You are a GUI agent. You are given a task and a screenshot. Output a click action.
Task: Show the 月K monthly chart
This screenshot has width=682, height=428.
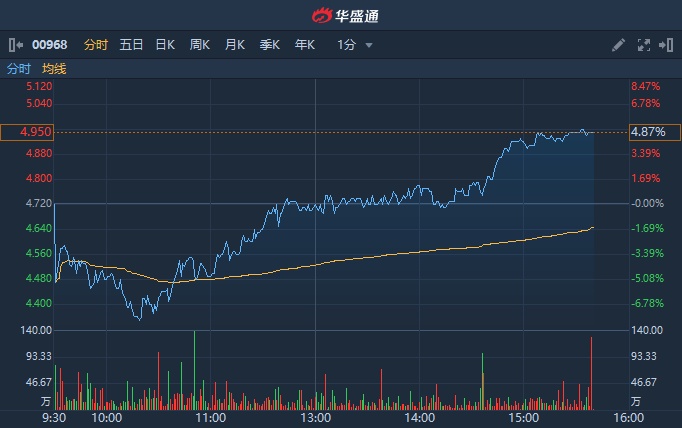coord(235,45)
